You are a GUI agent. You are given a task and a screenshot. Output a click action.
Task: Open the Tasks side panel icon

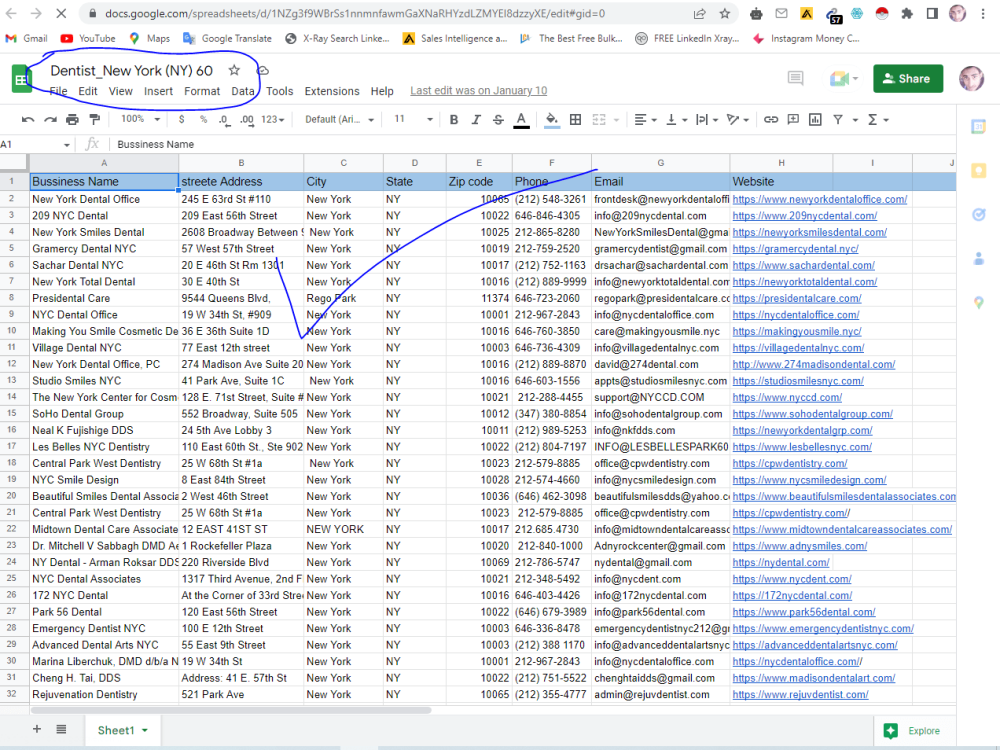[978, 215]
